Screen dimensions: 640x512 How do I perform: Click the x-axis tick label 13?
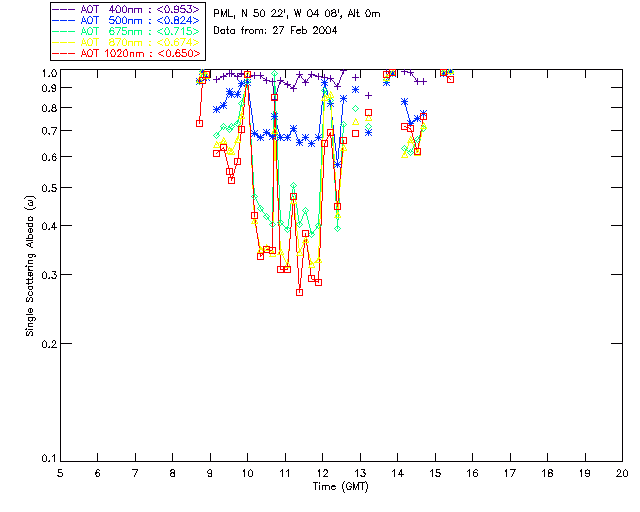360,473
